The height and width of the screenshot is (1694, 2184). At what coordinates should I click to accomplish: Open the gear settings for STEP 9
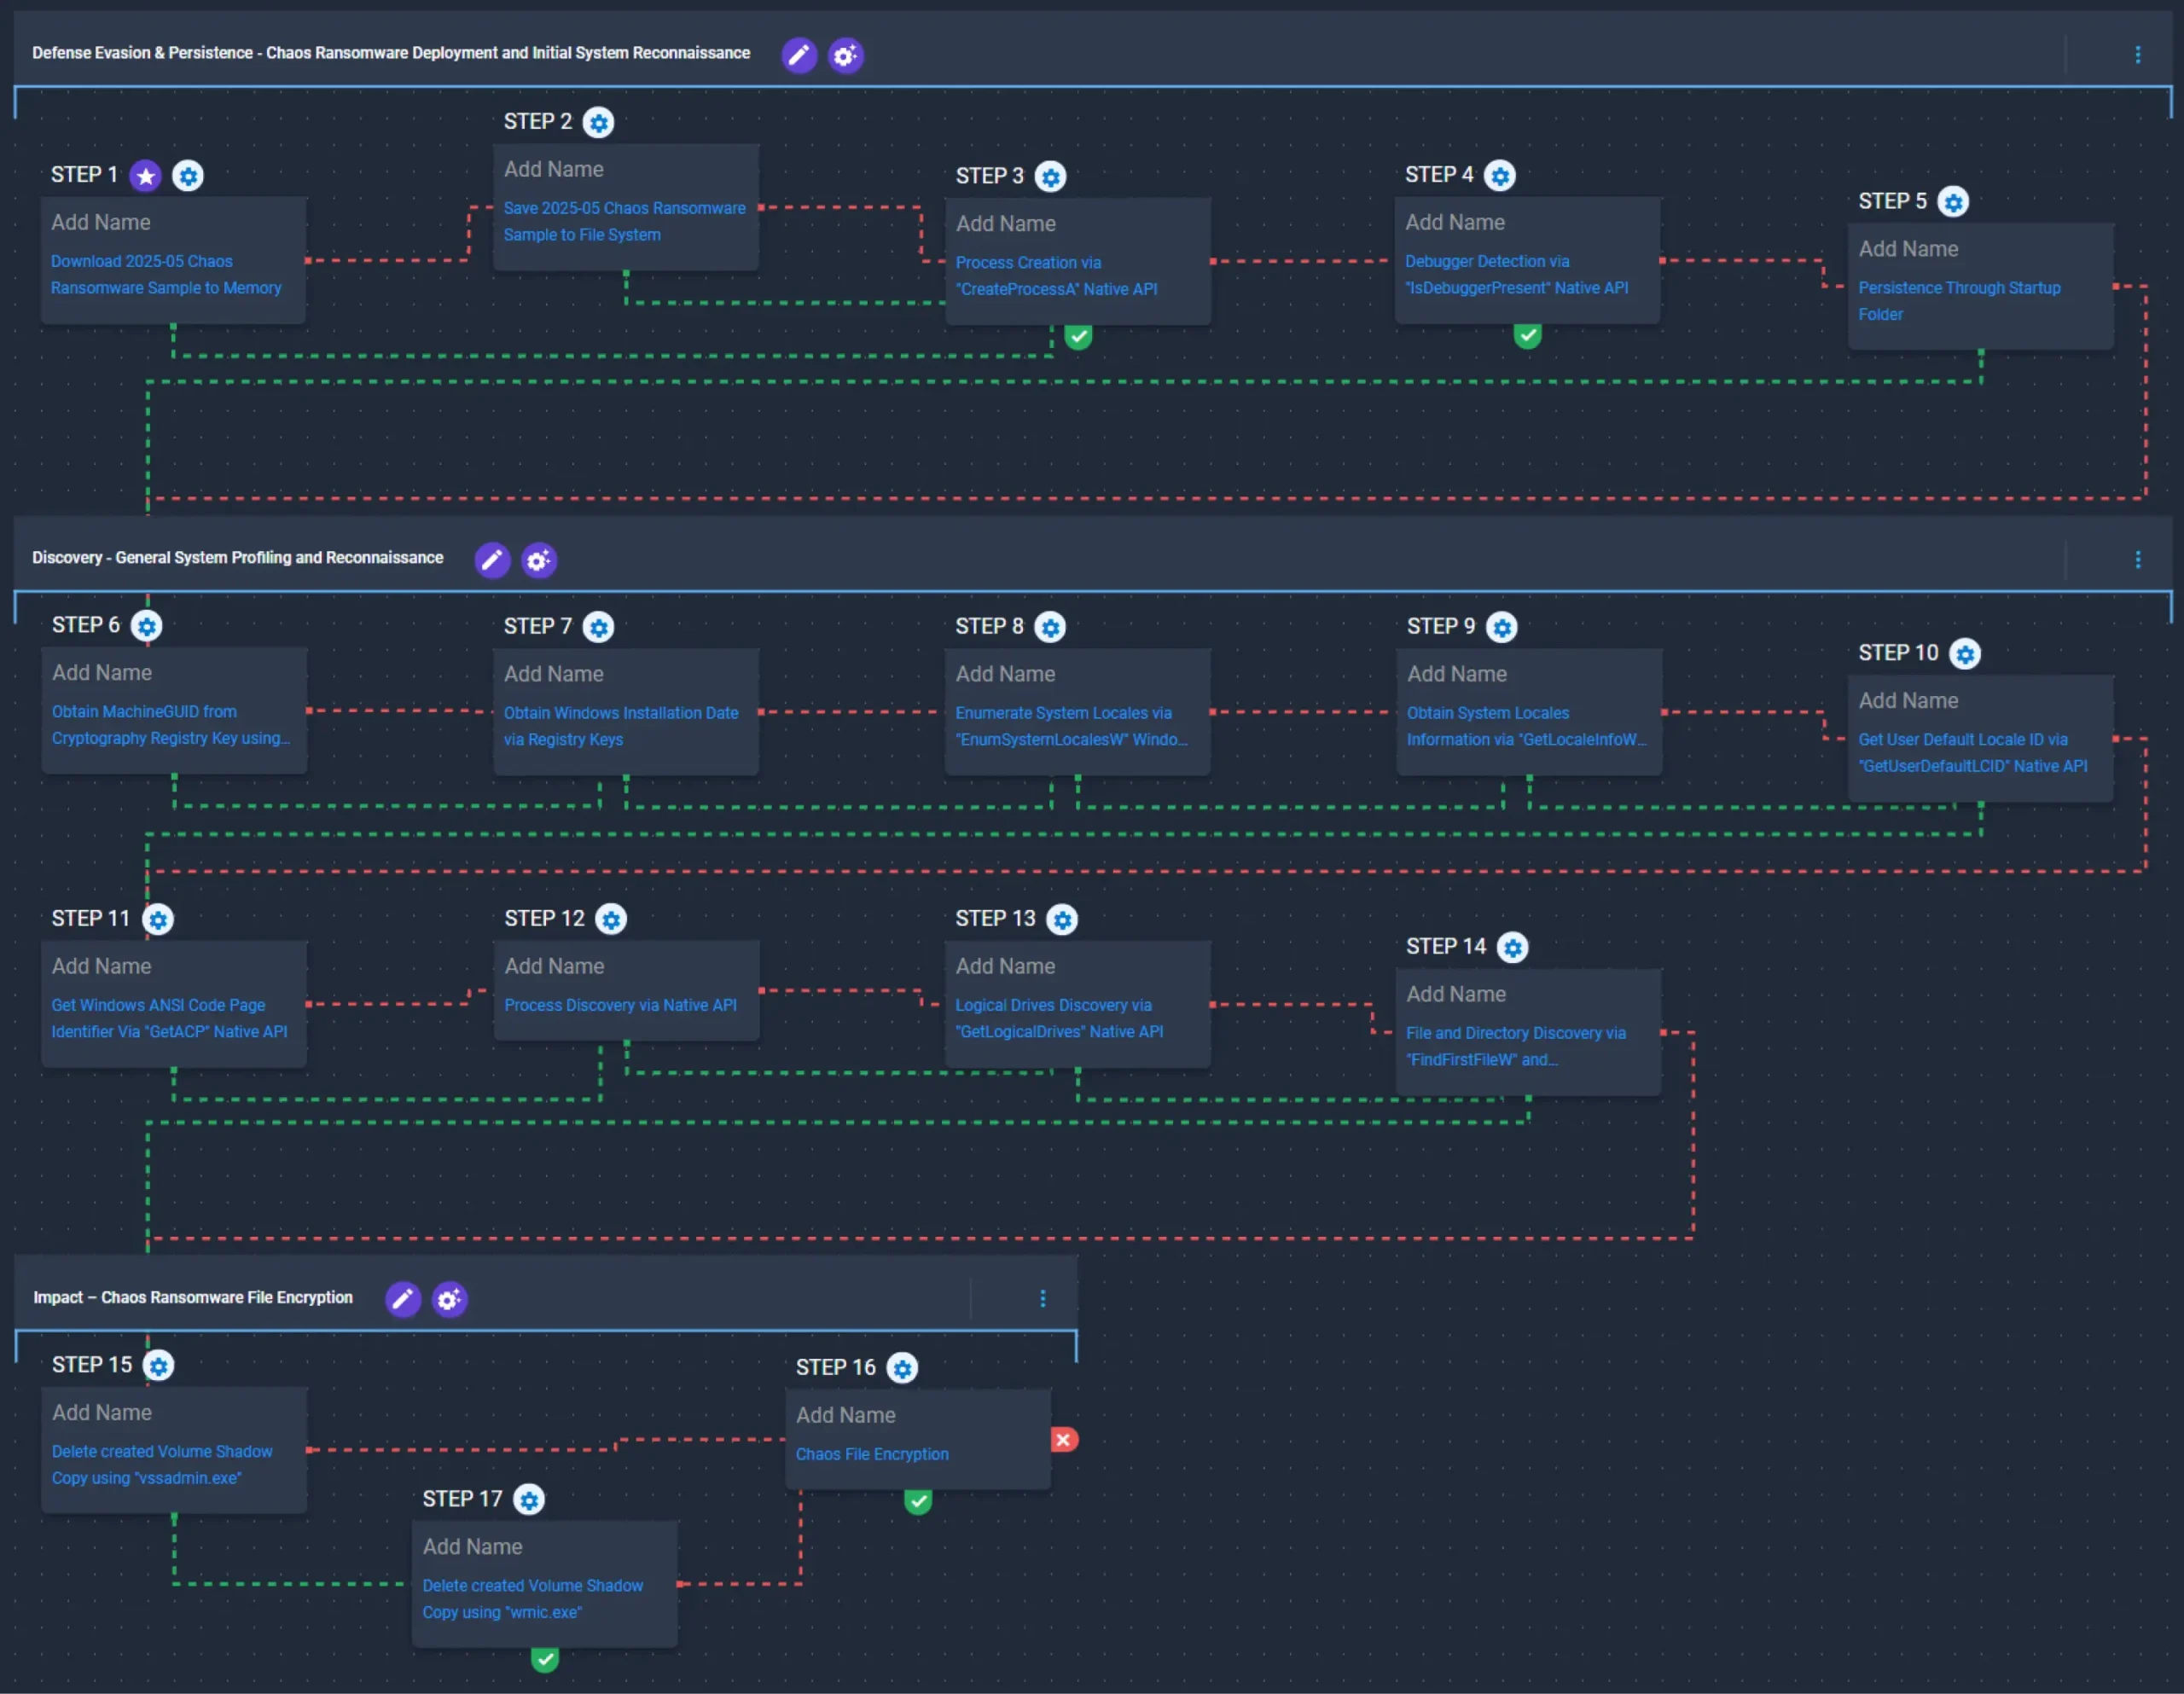pos(1501,628)
